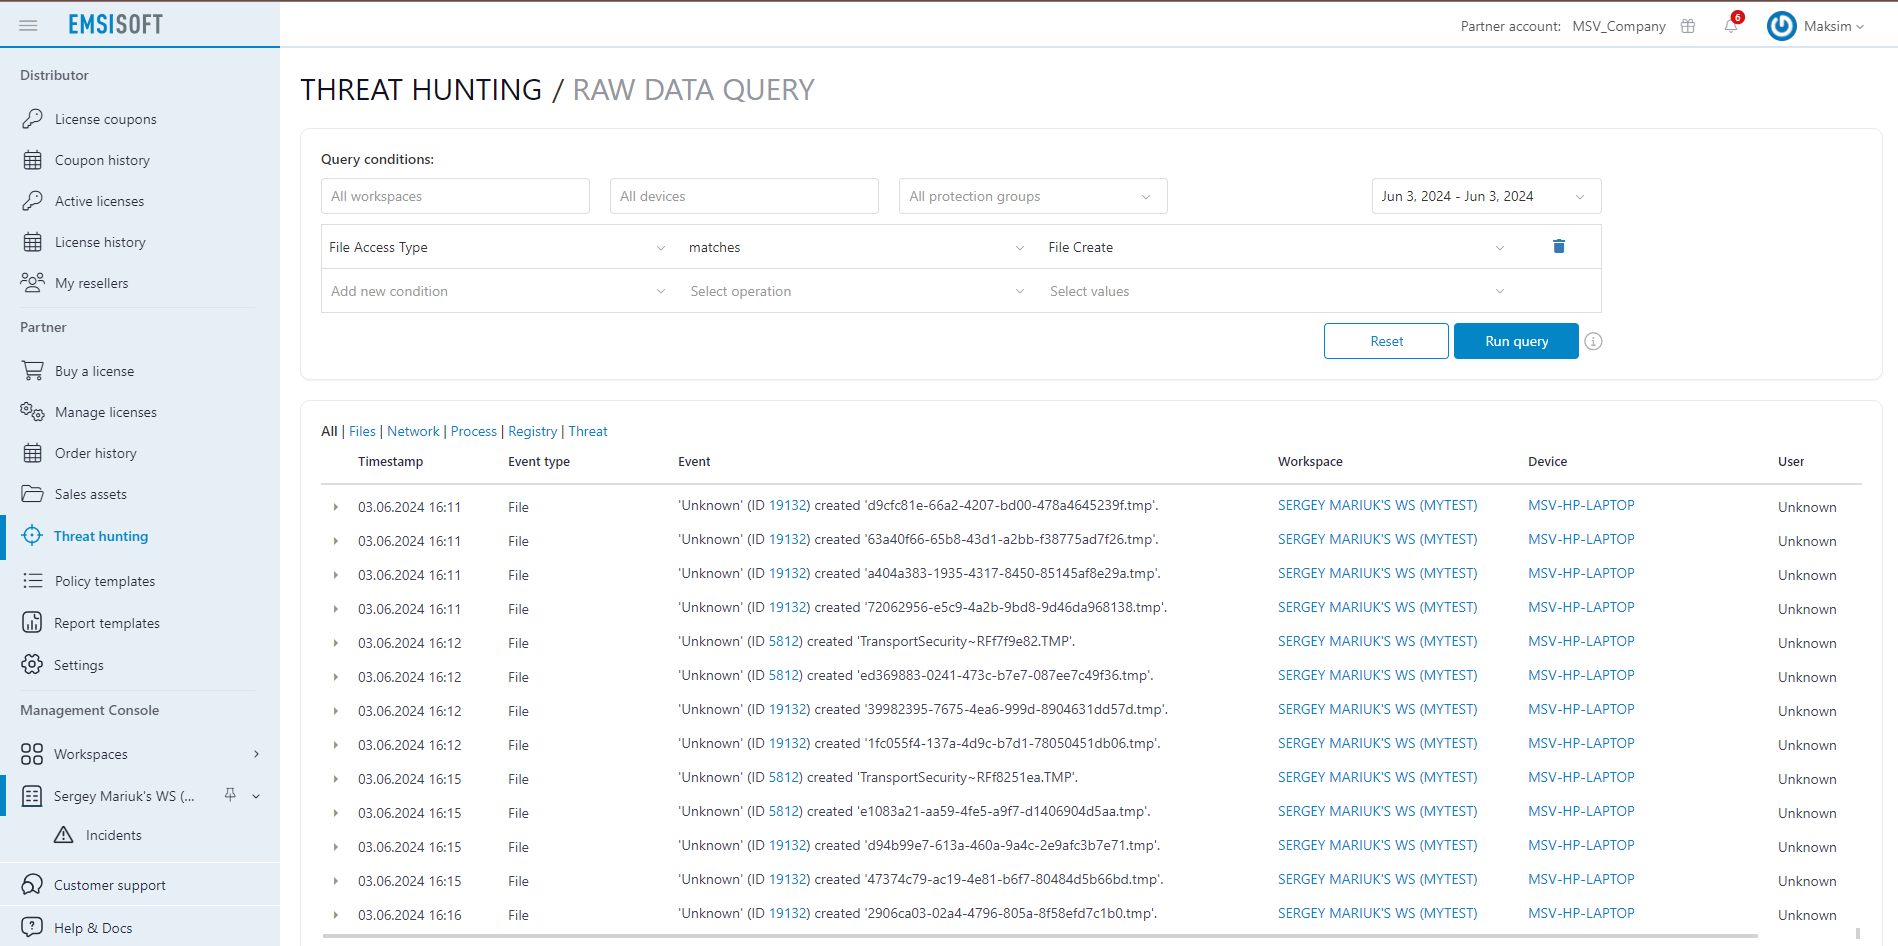Unpin Sergey Mariuk's WS workspace
This screenshot has width=1898, height=946.
click(230, 795)
